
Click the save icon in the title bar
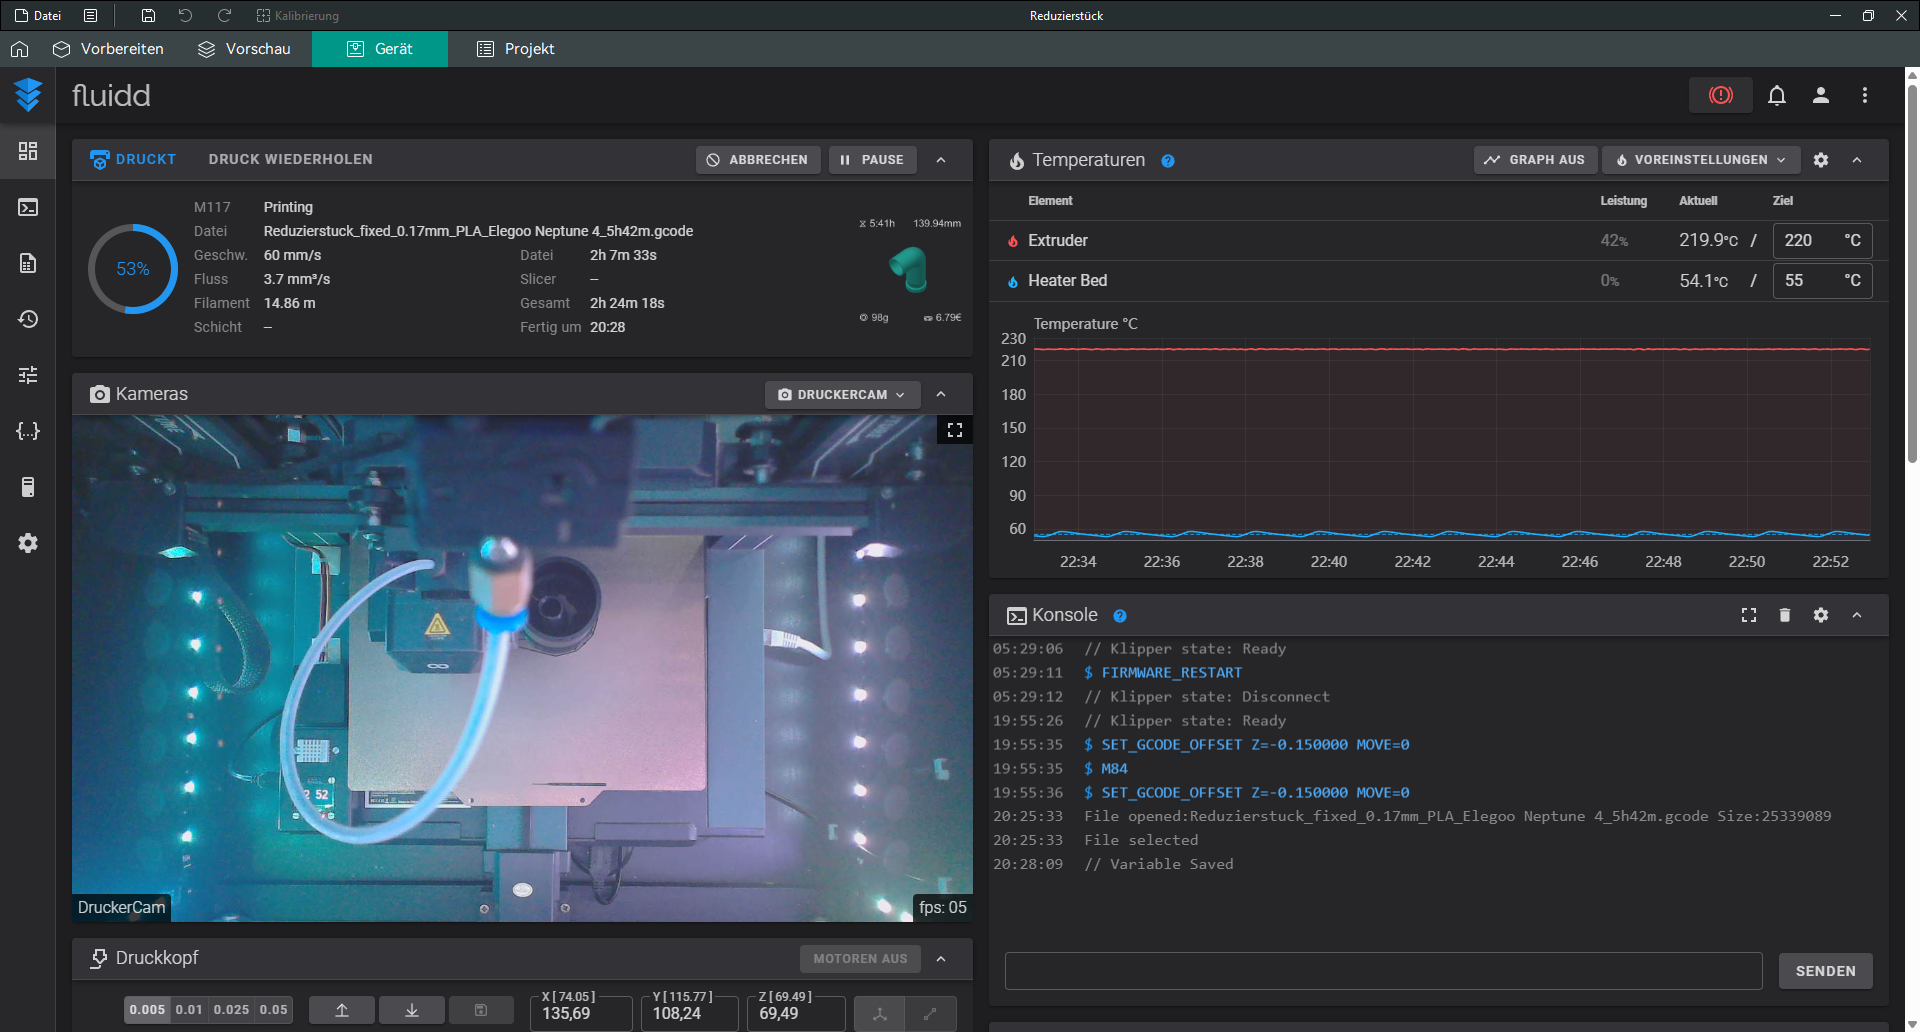click(148, 15)
